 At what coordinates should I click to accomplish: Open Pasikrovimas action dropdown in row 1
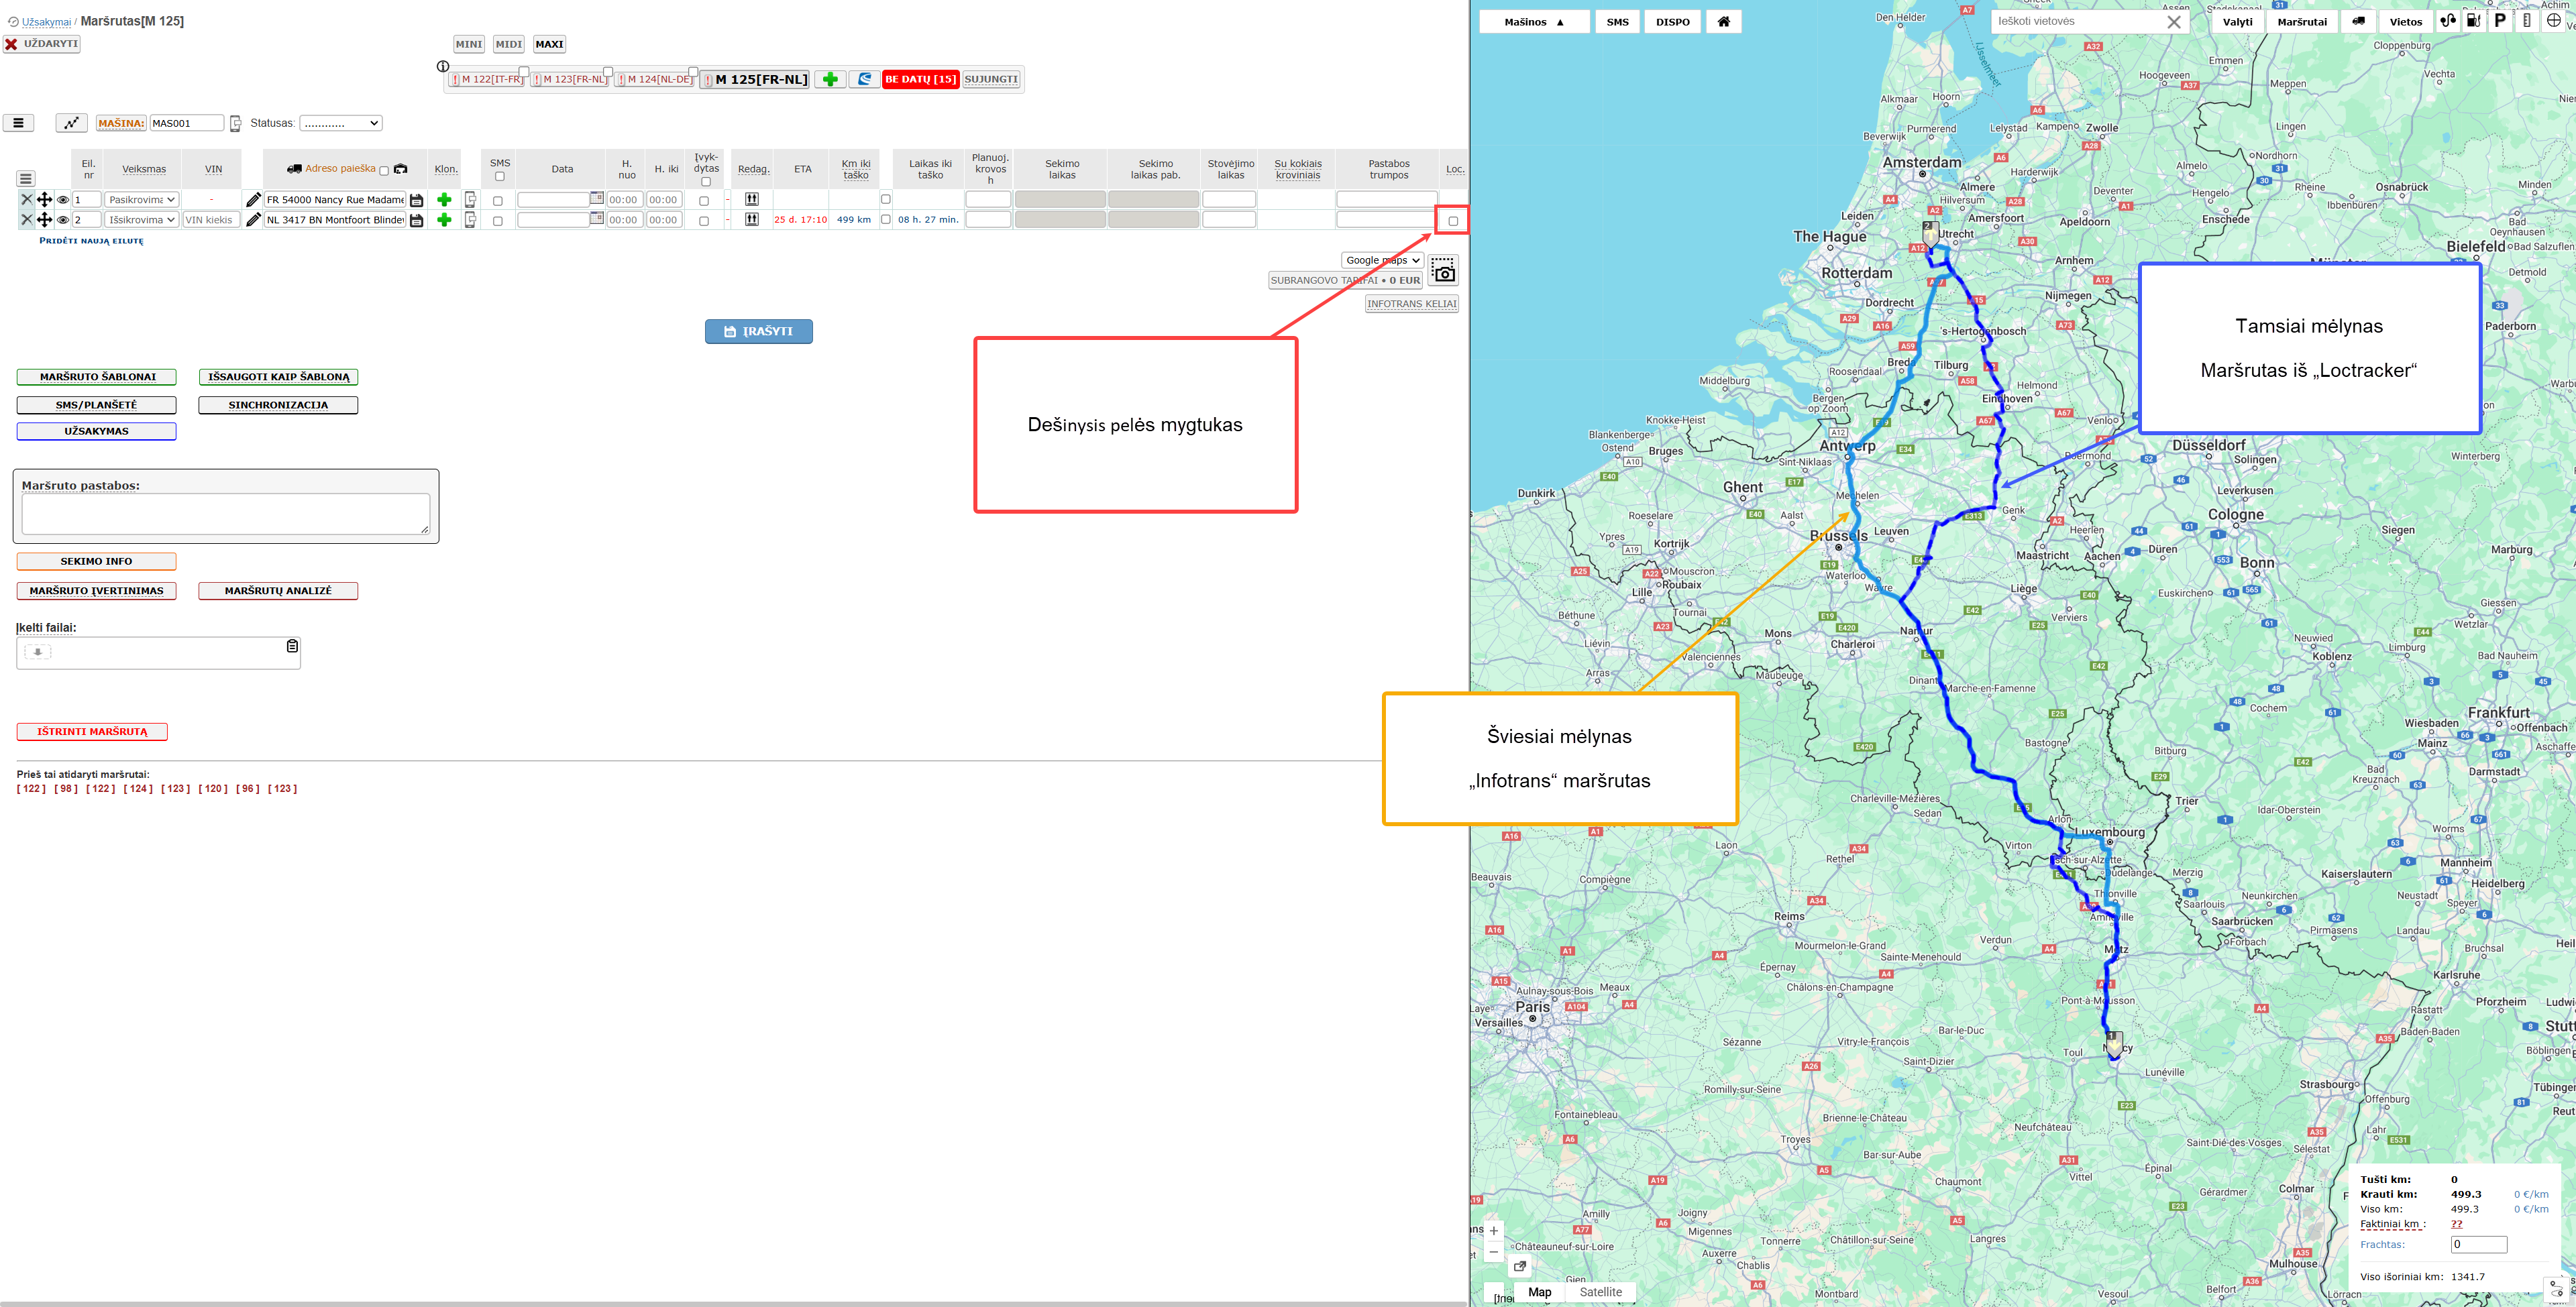(141, 200)
